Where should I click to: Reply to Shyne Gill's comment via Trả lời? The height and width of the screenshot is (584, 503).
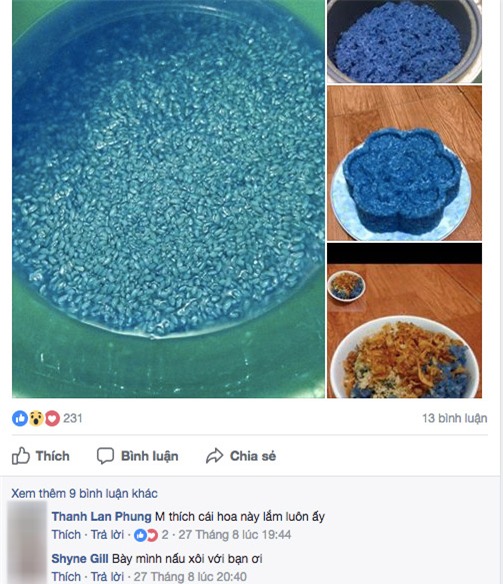coord(107,577)
